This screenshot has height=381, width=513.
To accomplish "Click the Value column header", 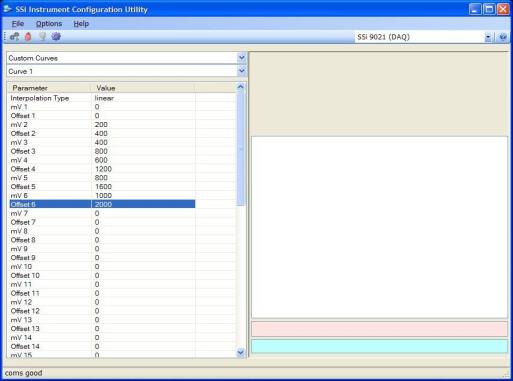I will [143, 88].
